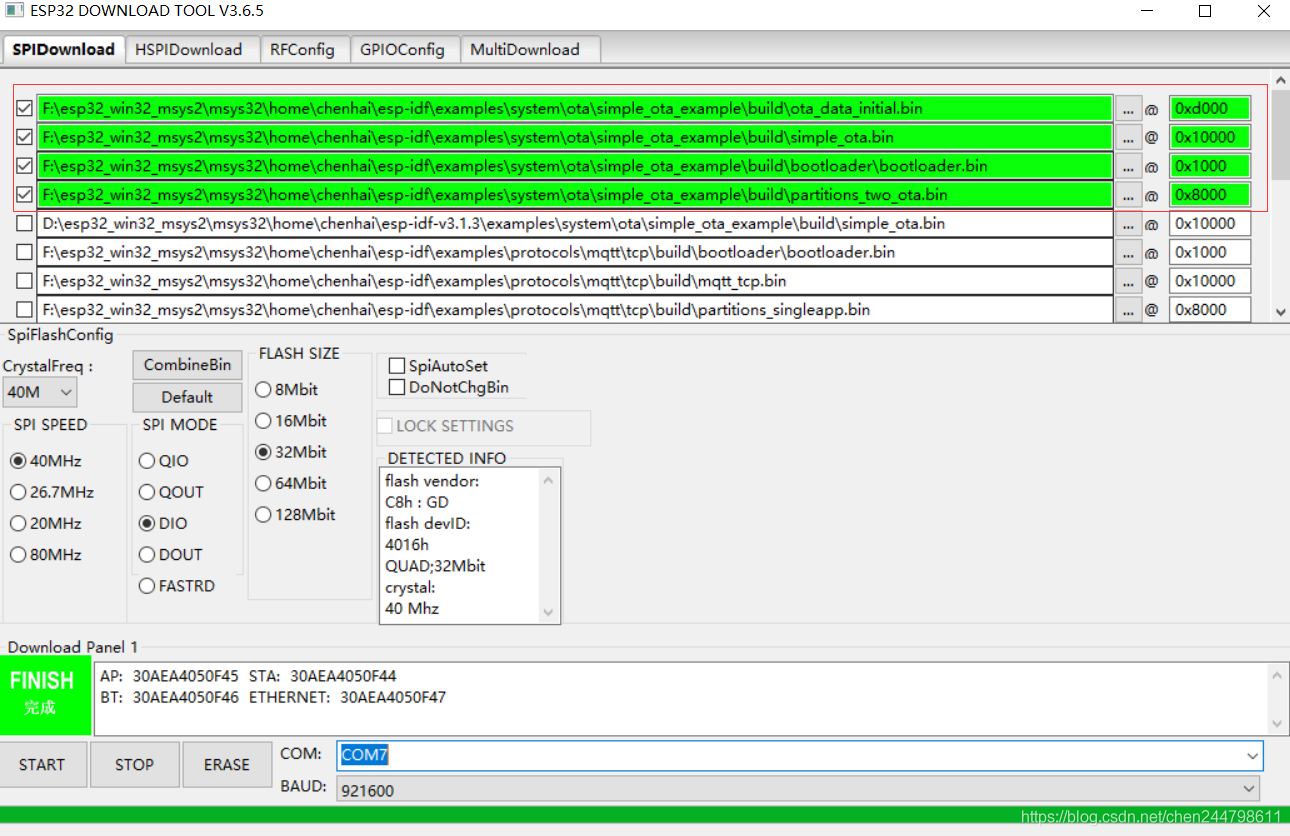The width and height of the screenshot is (1290, 836).
Task: Click the file list vertical scrollbar down arrow
Action: 1281,313
